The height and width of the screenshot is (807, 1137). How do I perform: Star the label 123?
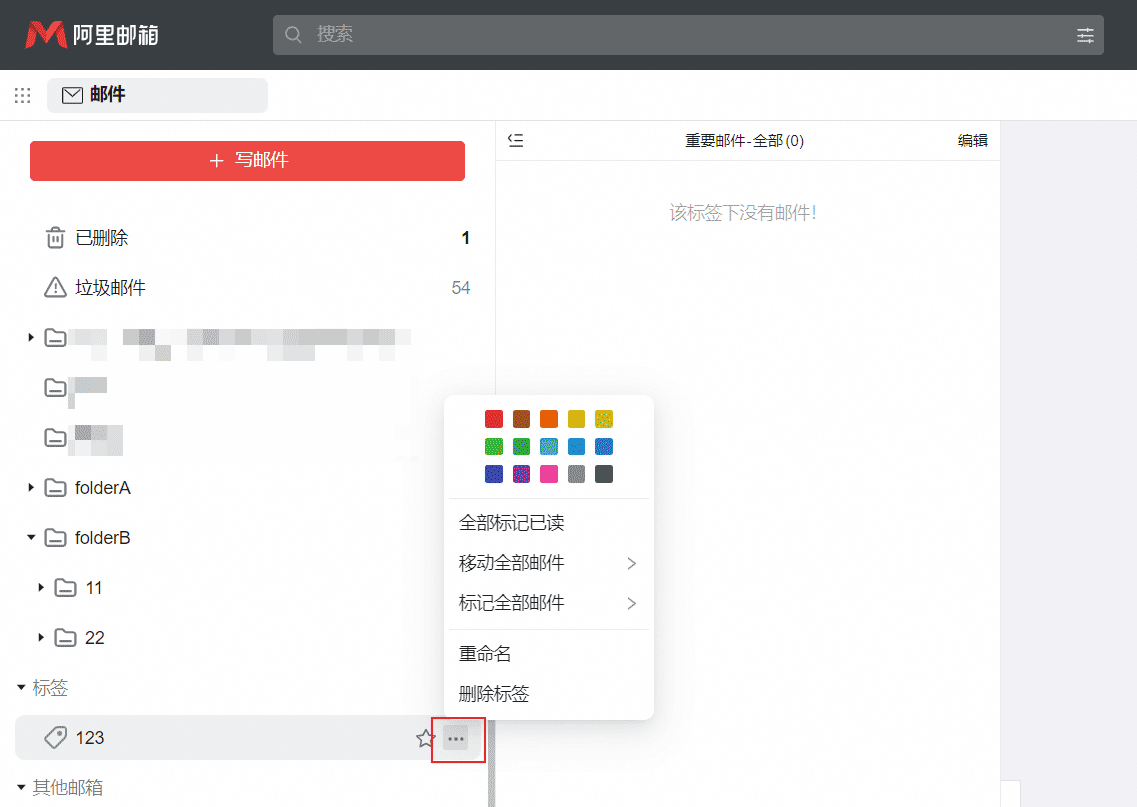424,739
